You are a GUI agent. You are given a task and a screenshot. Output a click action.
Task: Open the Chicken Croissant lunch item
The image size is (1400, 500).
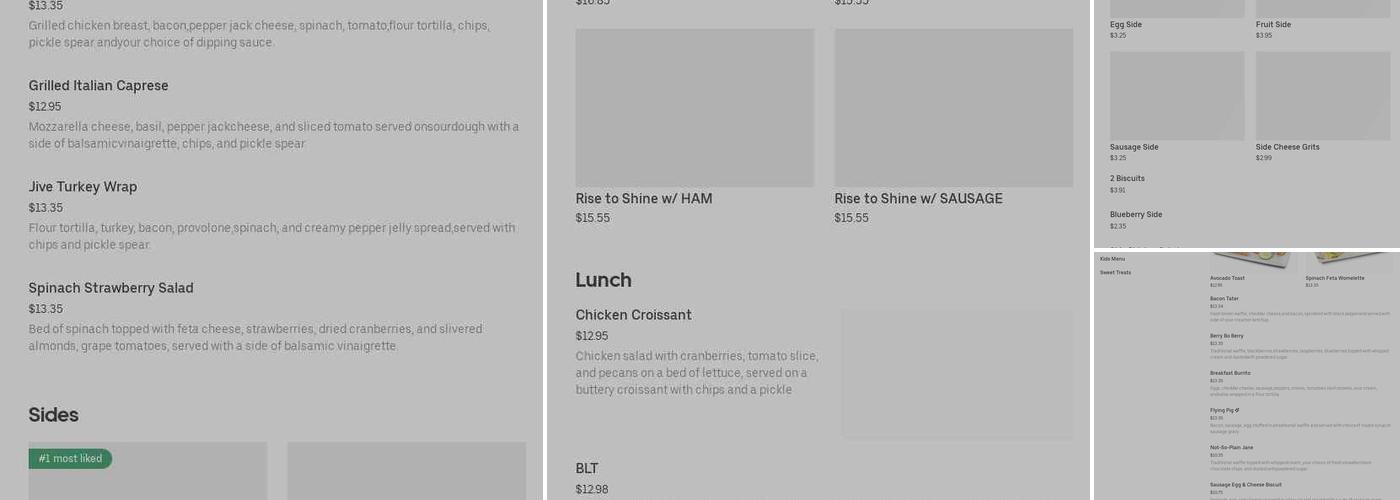pos(633,315)
